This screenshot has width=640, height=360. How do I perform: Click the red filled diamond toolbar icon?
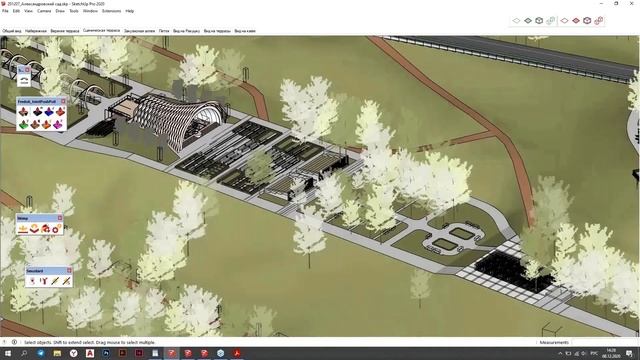(576, 20)
